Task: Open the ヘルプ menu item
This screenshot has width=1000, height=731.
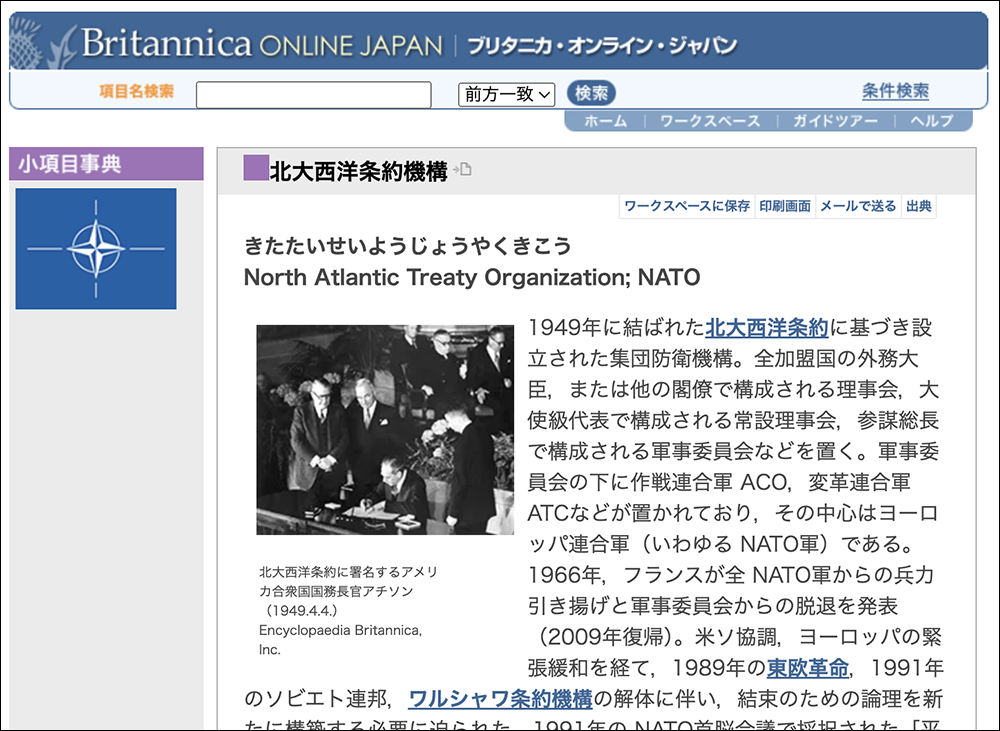Action: click(x=932, y=121)
